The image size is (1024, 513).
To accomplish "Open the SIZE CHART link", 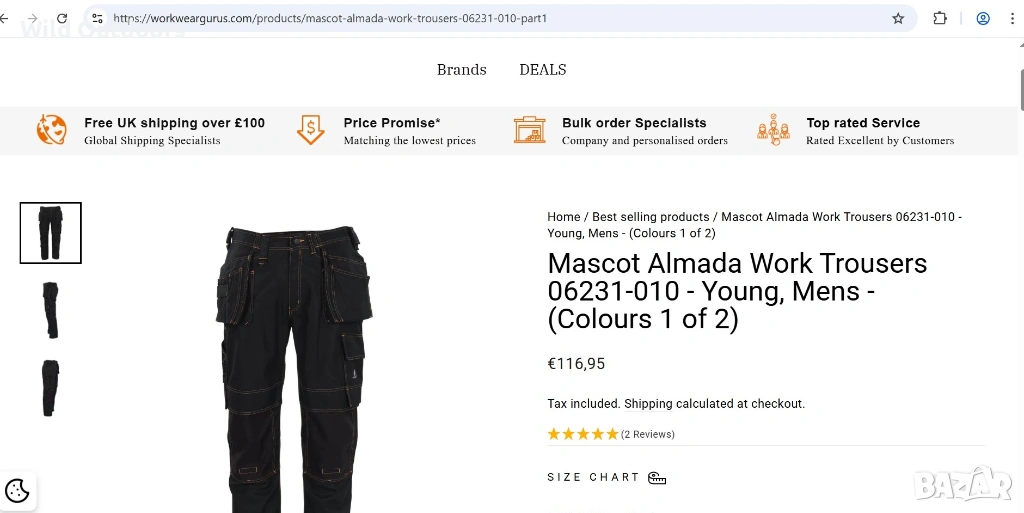I will [x=593, y=478].
